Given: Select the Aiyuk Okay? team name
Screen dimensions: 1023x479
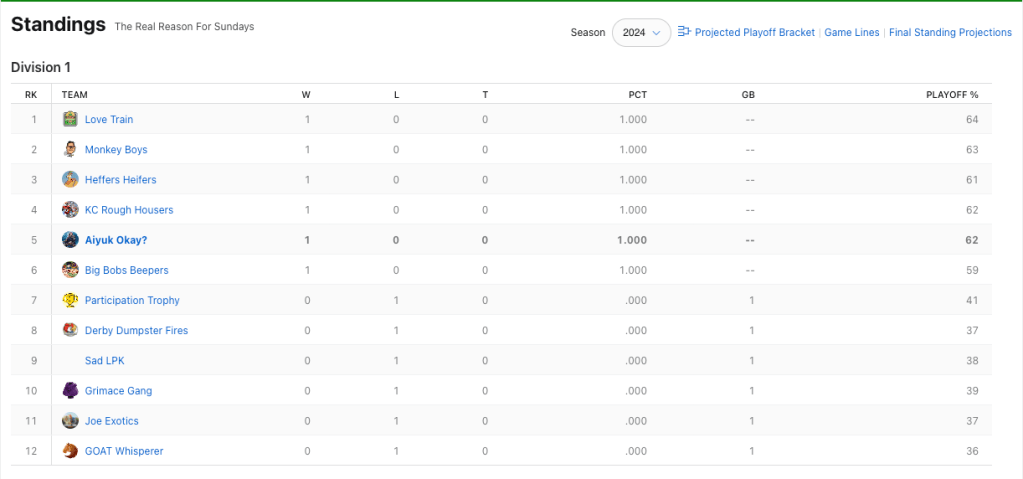Looking at the screenshot, I should (116, 240).
